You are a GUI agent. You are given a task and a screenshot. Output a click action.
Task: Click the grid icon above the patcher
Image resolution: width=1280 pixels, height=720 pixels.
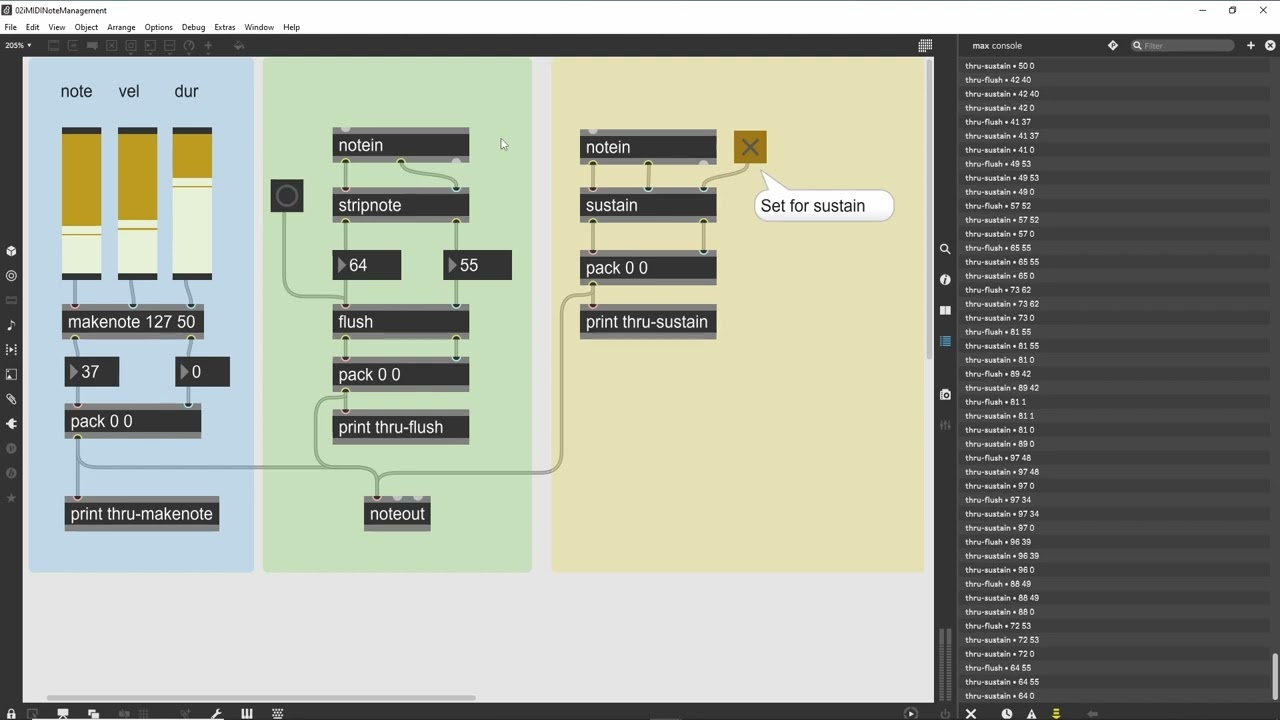925,45
